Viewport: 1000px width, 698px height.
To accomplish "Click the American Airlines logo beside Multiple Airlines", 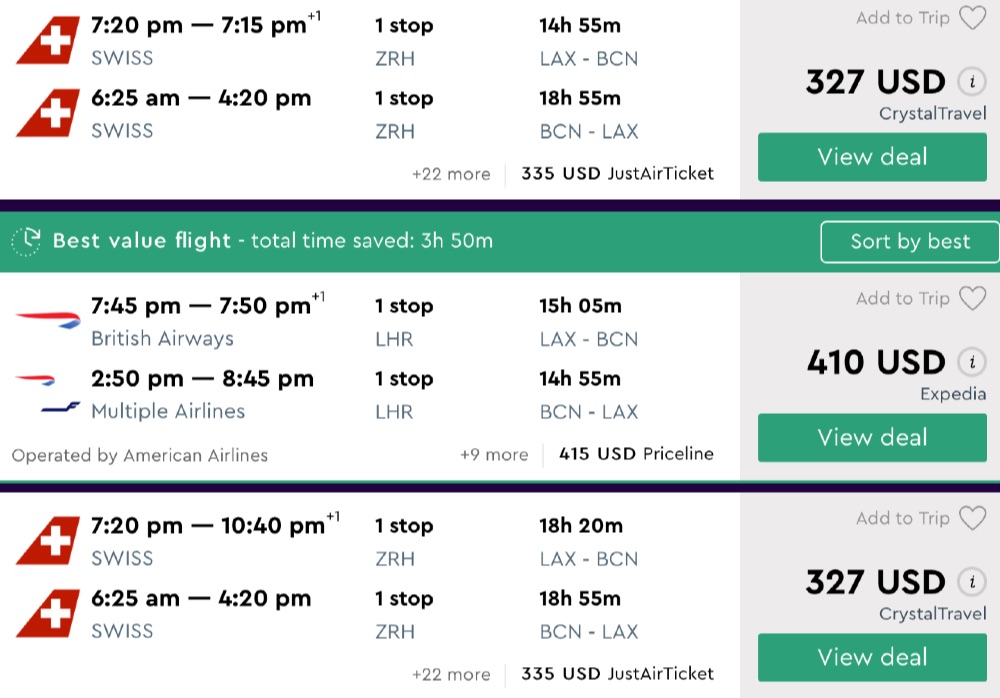I will coord(61,406).
